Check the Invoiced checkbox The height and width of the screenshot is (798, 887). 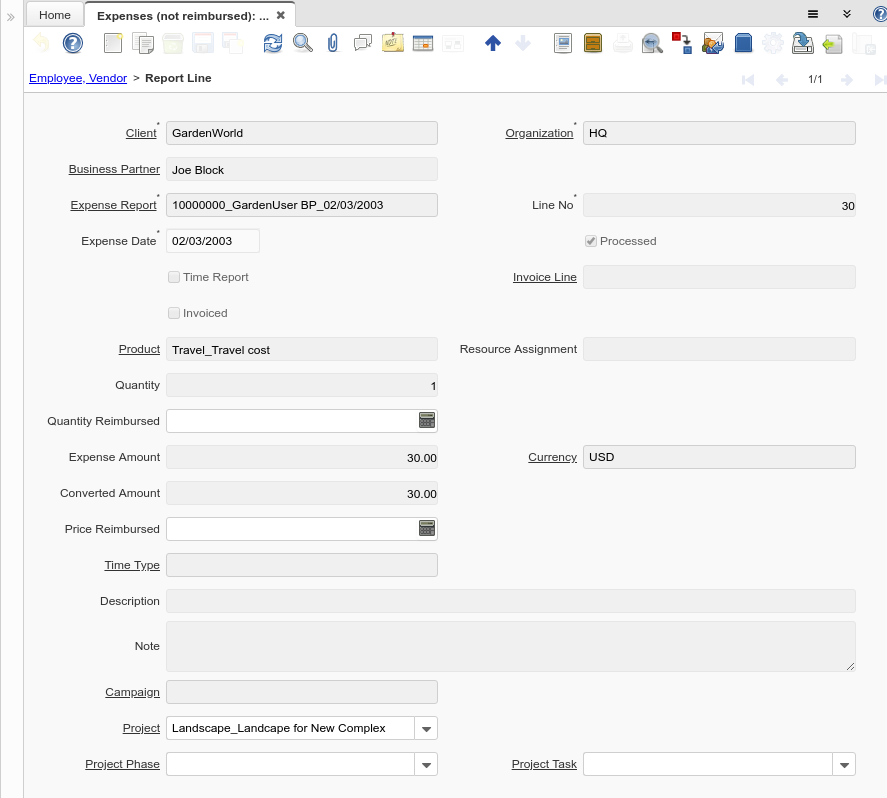pos(173,313)
